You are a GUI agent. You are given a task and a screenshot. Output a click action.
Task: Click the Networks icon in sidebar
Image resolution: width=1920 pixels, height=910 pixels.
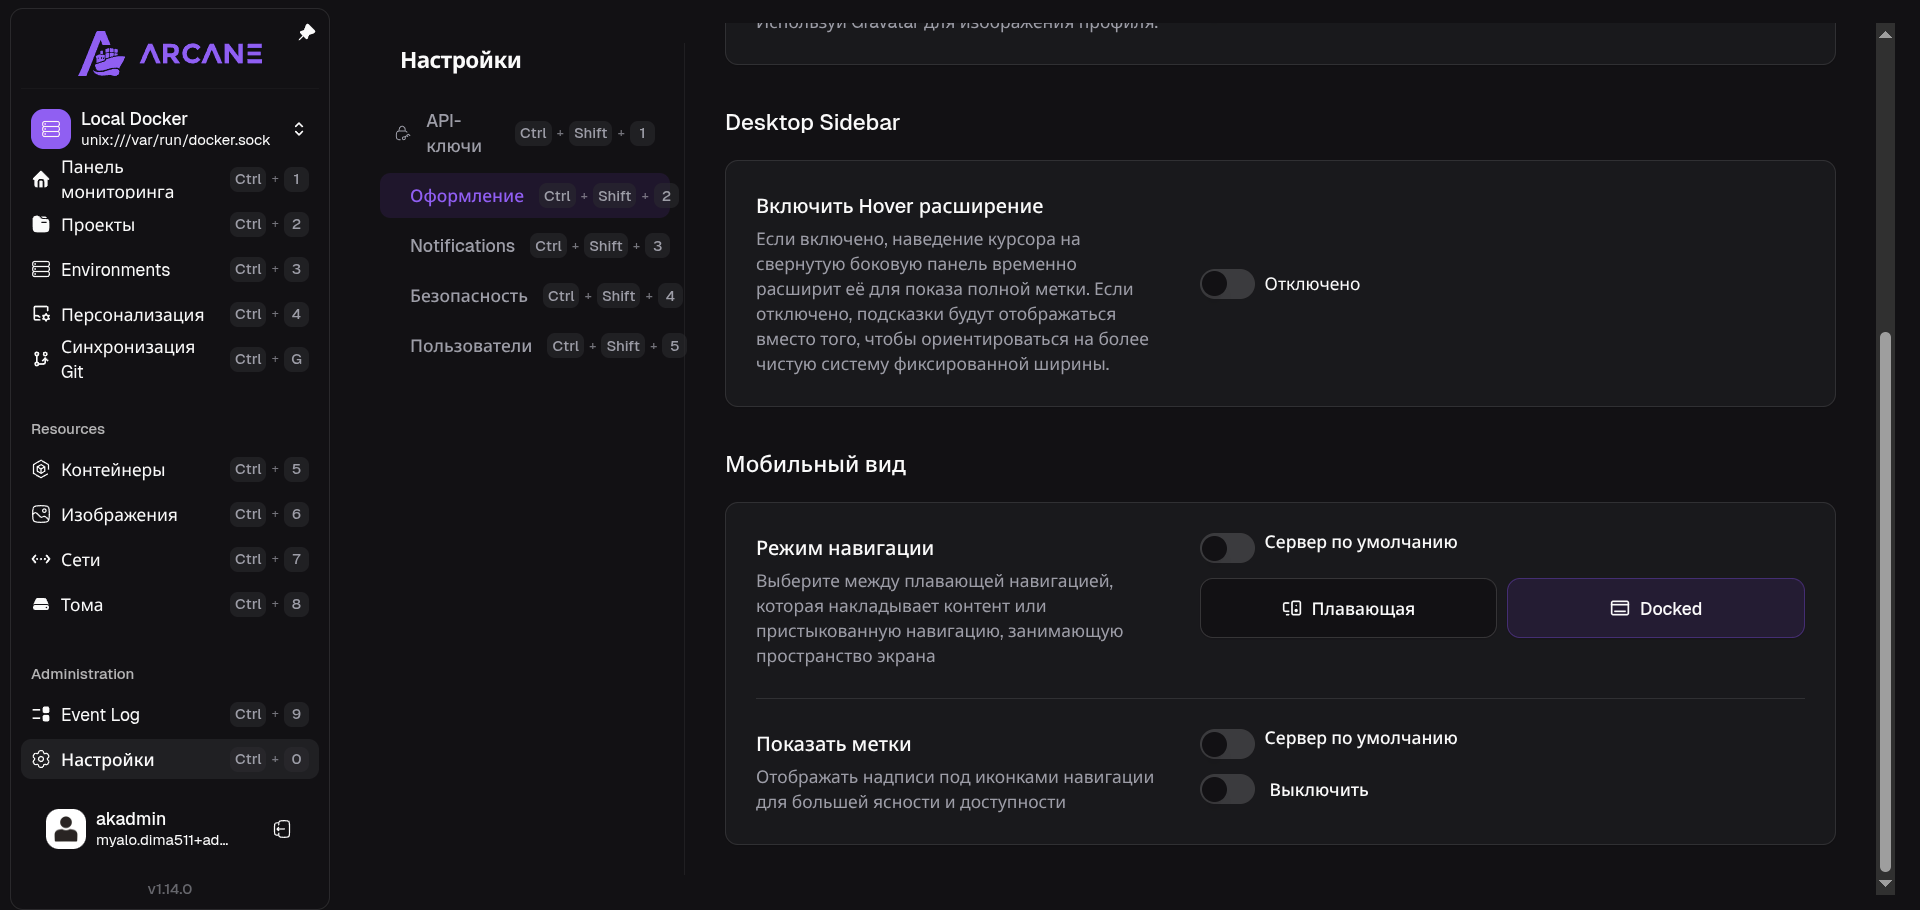41,559
